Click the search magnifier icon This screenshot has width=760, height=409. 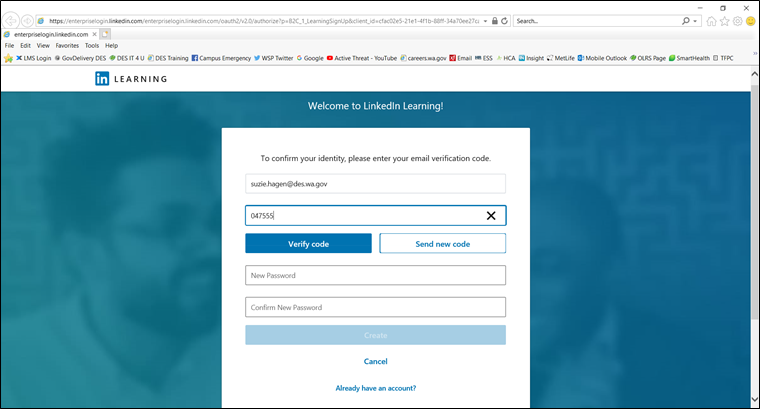pos(685,21)
